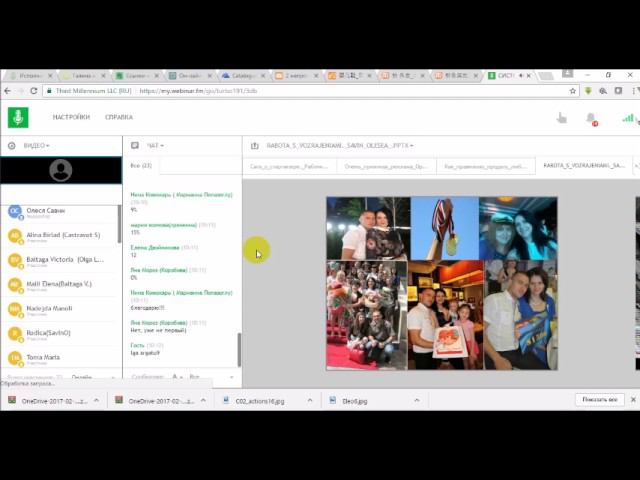Open the chat recipient 'Все' dropdown
Viewport: 640px width, 480px height.
point(211,377)
